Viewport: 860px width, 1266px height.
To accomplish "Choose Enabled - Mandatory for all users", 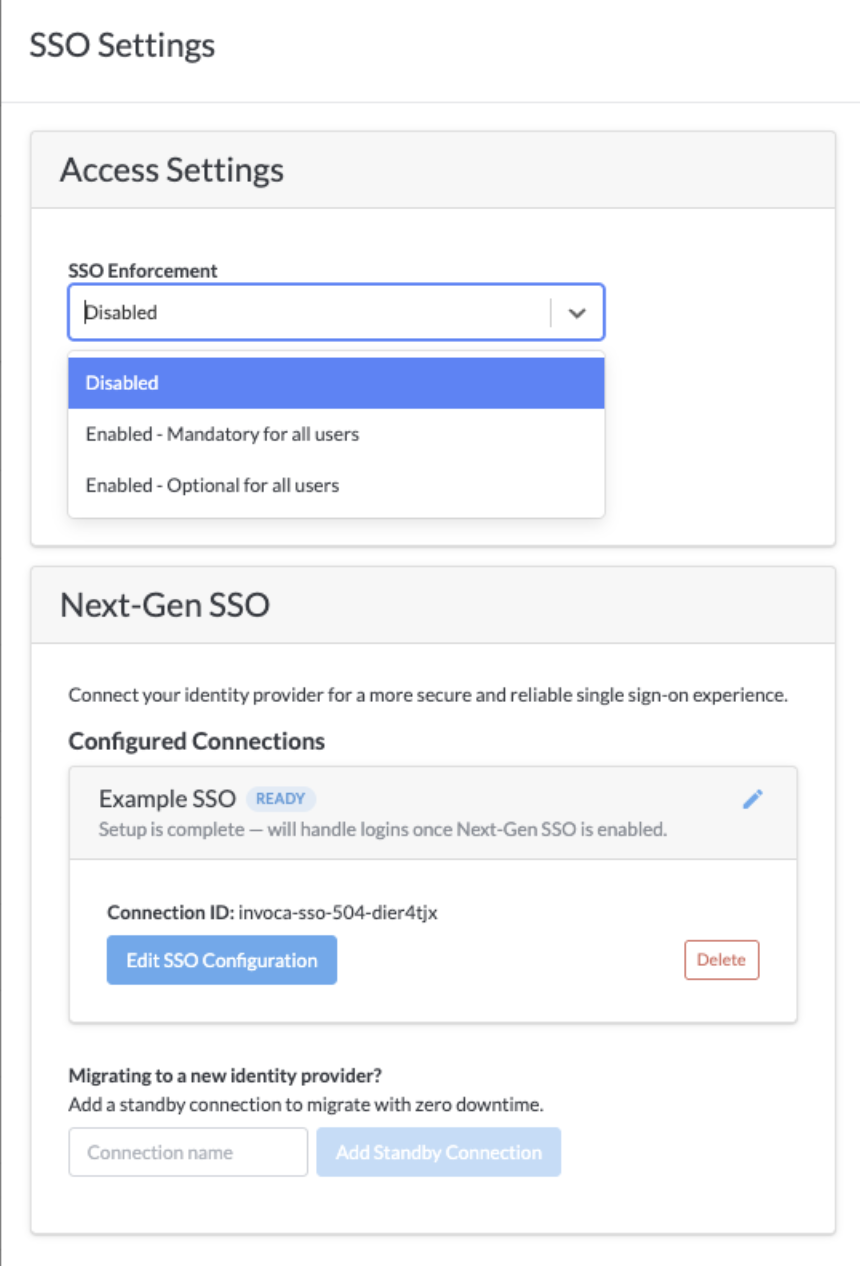I will point(336,434).
